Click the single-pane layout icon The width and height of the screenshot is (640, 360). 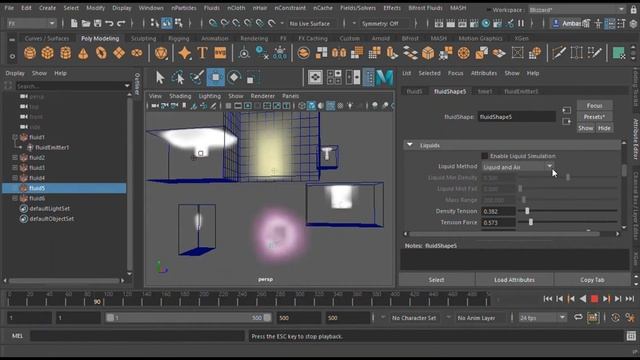(x=315, y=77)
